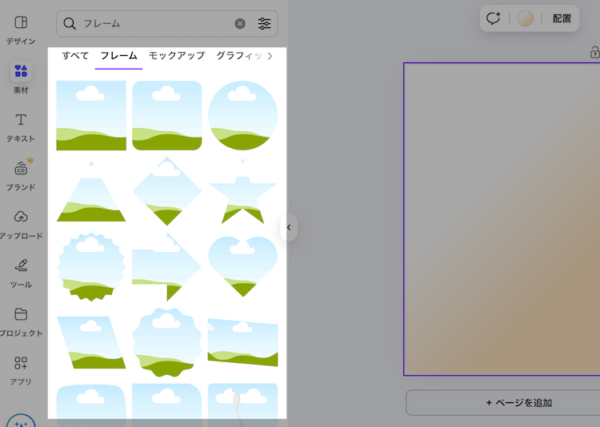Open the テキスト (Text) sidebar tool
Viewport: 600px width, 427px height.
coord(21,127)
